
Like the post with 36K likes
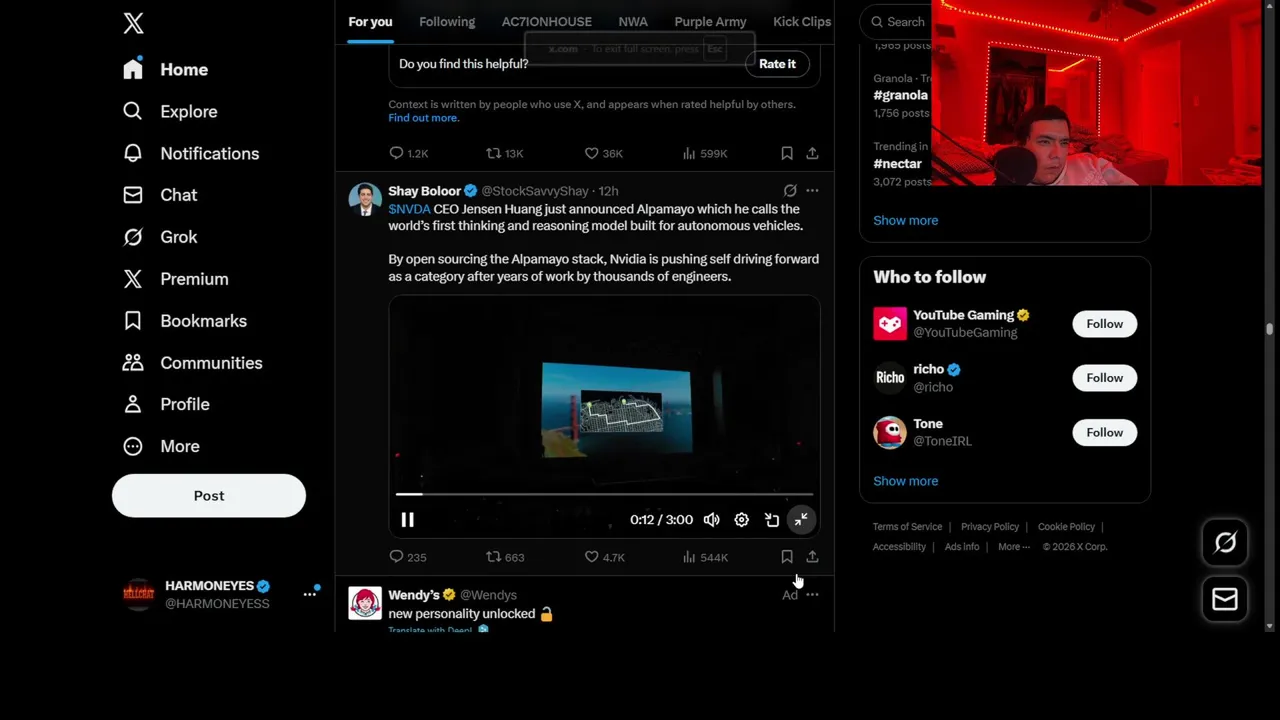pyautogui.click(x=603, y=153)
